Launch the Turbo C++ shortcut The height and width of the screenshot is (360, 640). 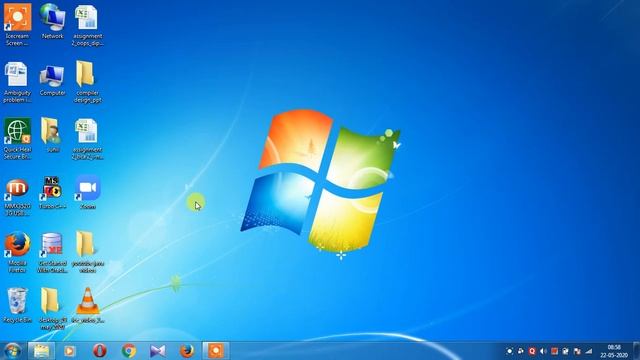52,193
